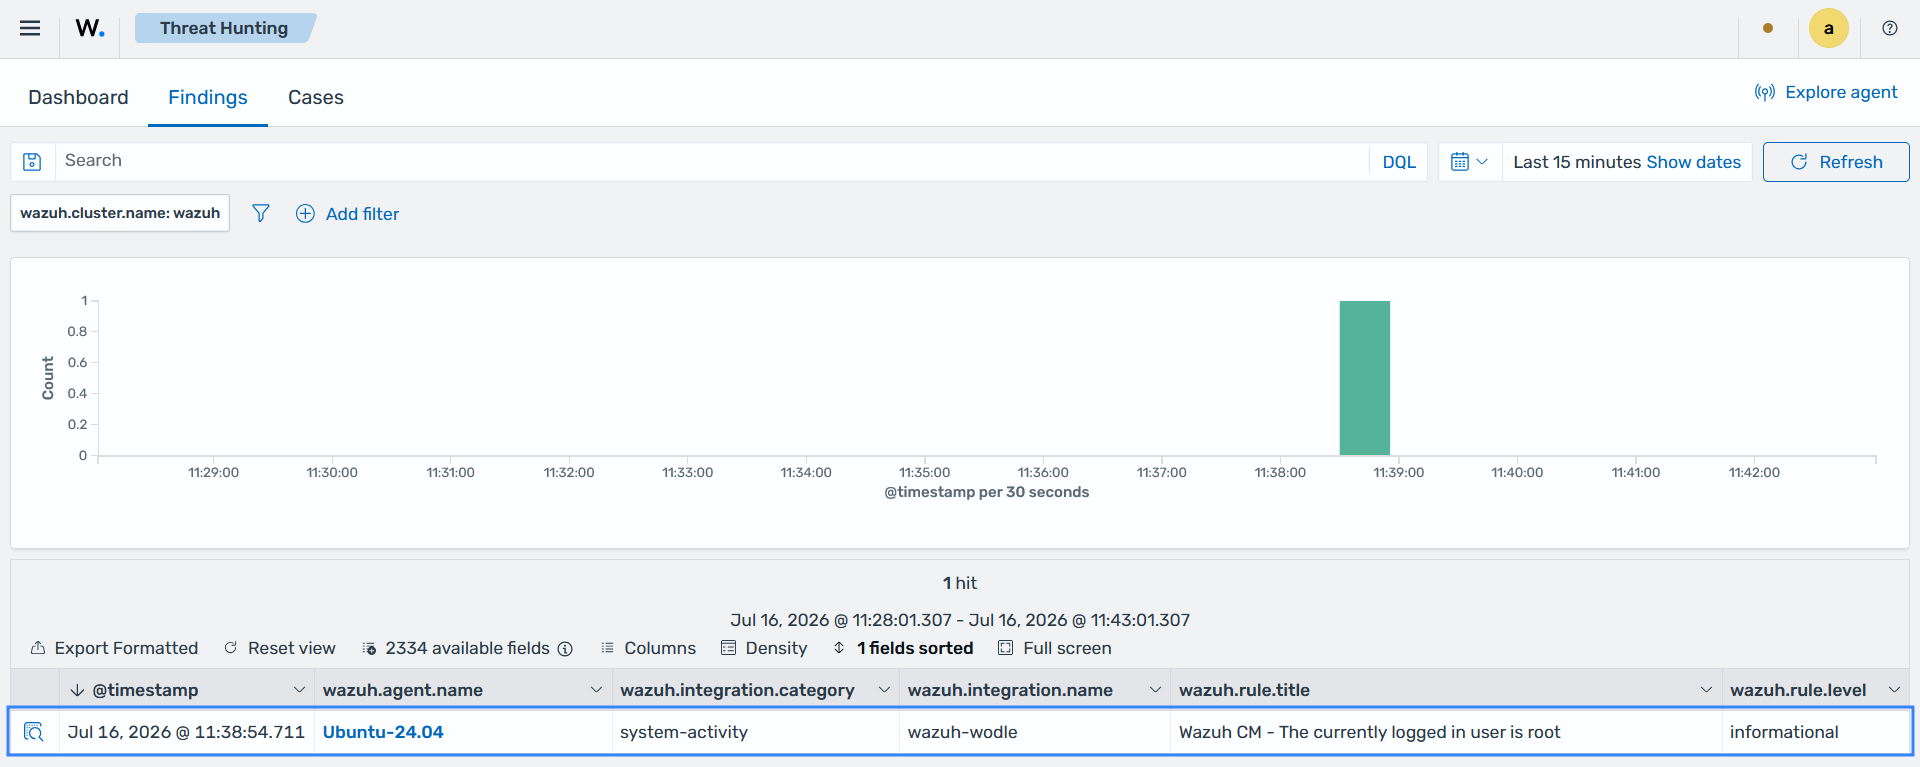Click the Explore agent signal icon

coord(1765,92)
